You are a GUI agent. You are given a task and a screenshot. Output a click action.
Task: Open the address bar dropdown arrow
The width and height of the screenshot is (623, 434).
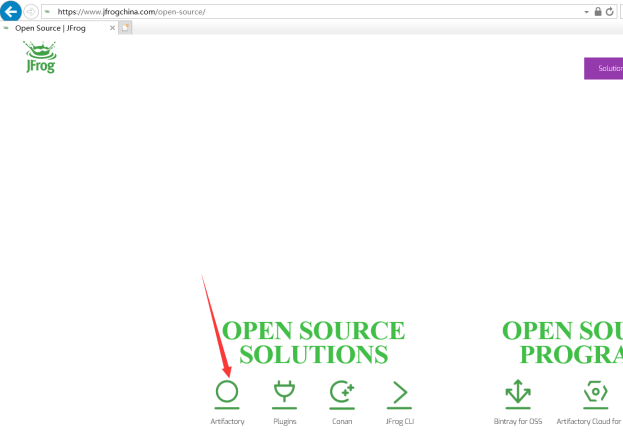click(x=586, y=12)
